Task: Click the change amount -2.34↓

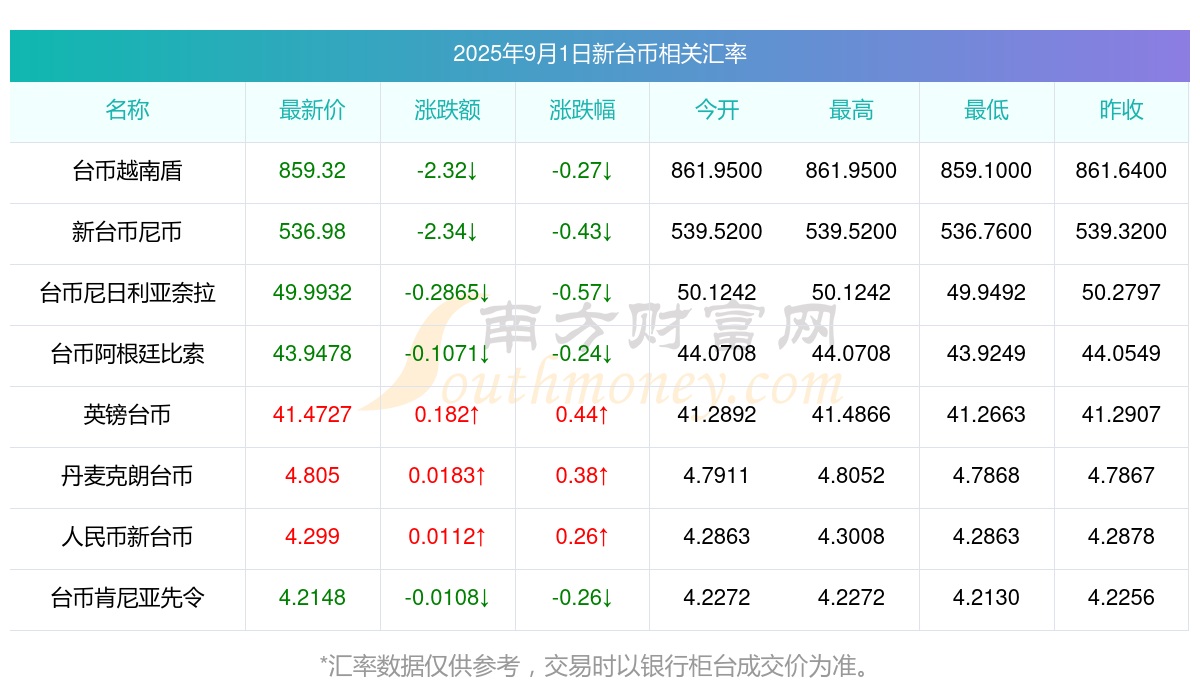Action: click(x=447, y=232)
